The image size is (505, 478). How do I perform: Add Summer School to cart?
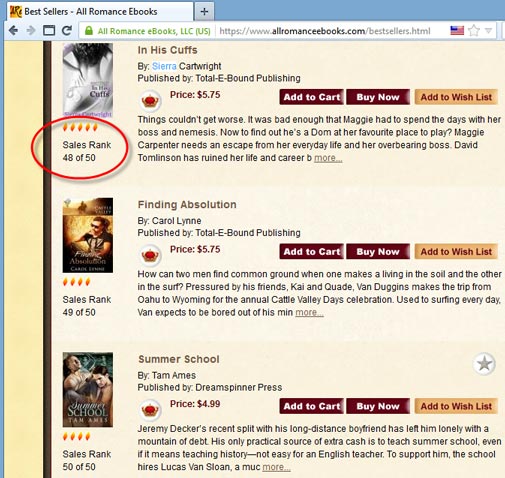[x=311, y=406]
